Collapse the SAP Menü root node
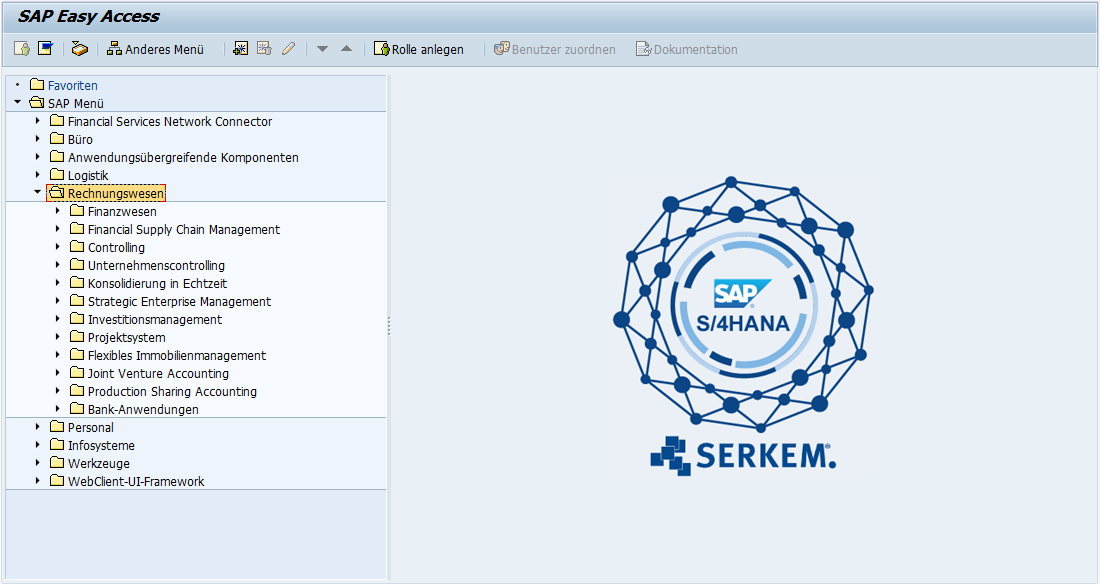Screen dimensions: 1100x585 (17, 103)
